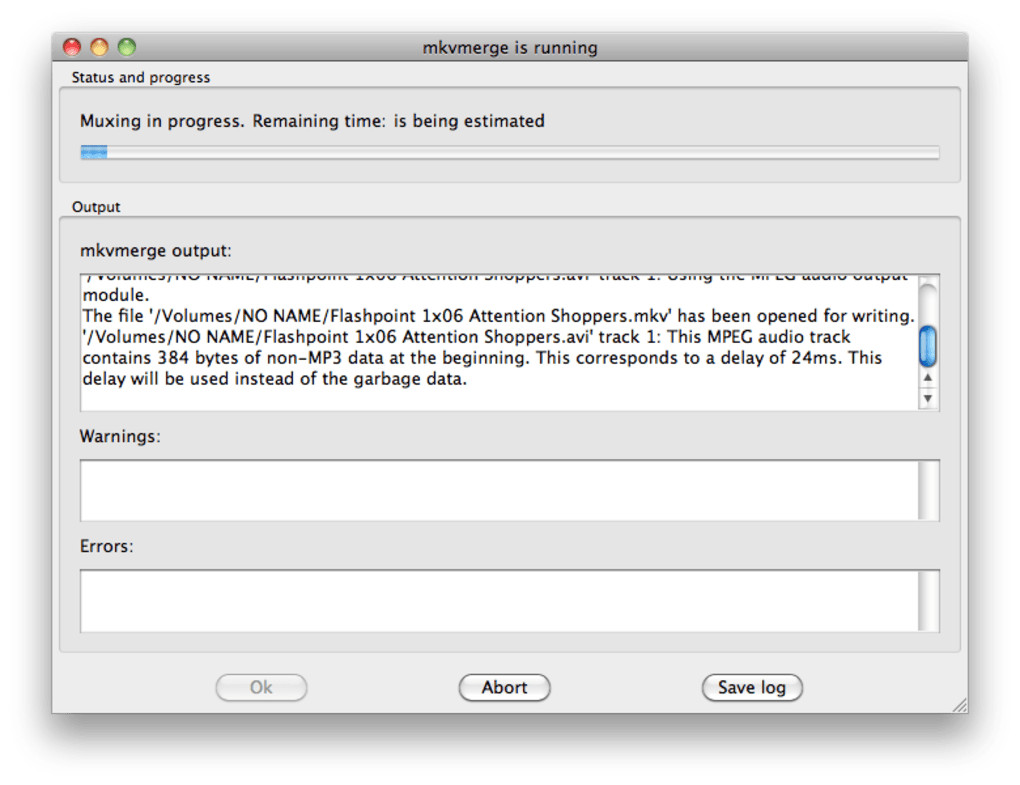Click the Abort button

click(504, 687)
